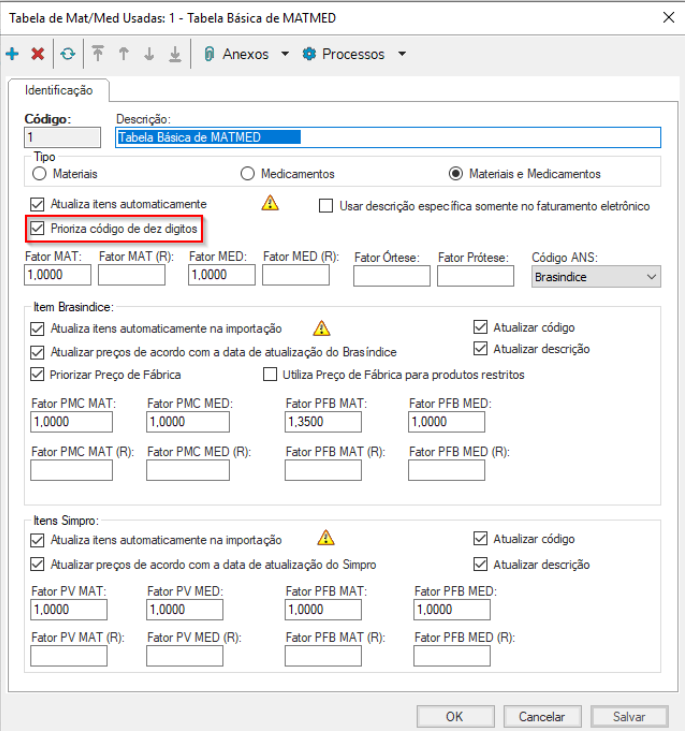
Task: Click the Fator MAT (R) field
Action: pyautogui.click(x=131, y=275)
